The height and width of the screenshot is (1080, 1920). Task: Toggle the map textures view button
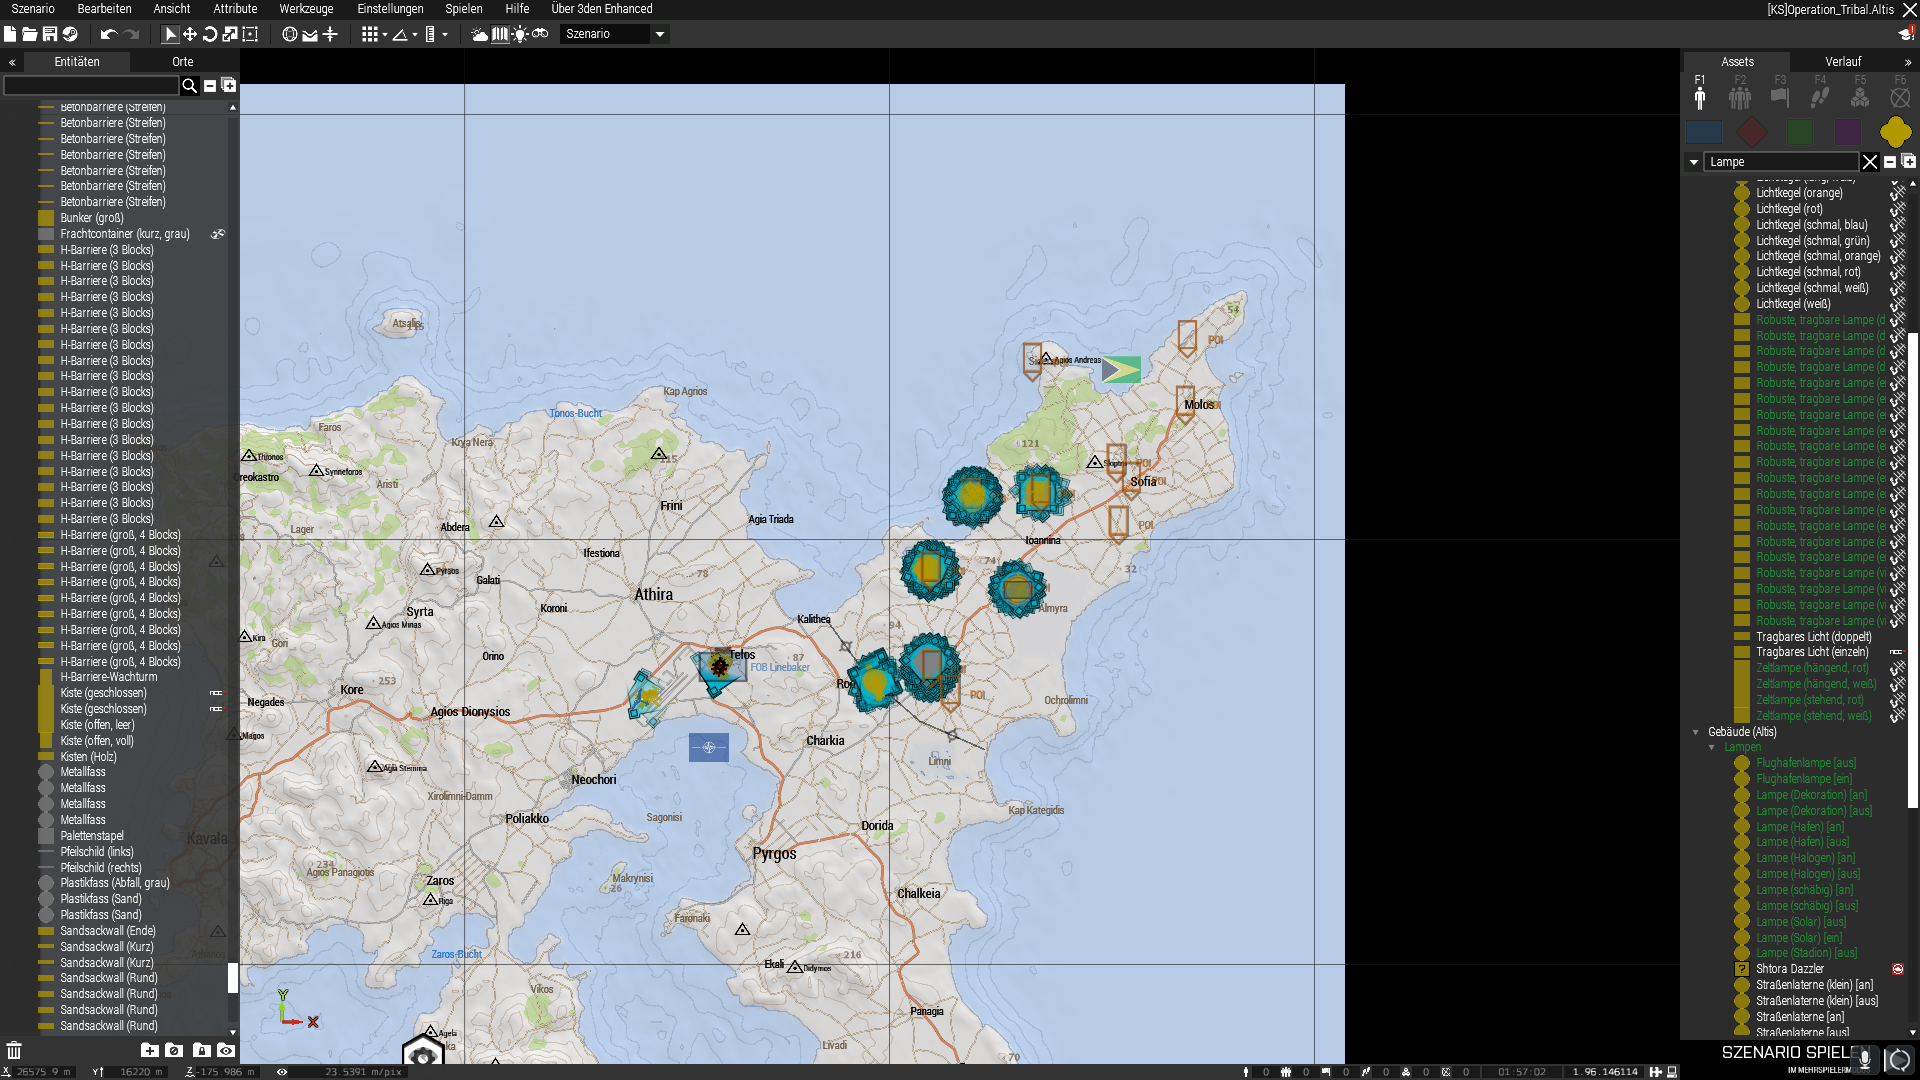500,34
